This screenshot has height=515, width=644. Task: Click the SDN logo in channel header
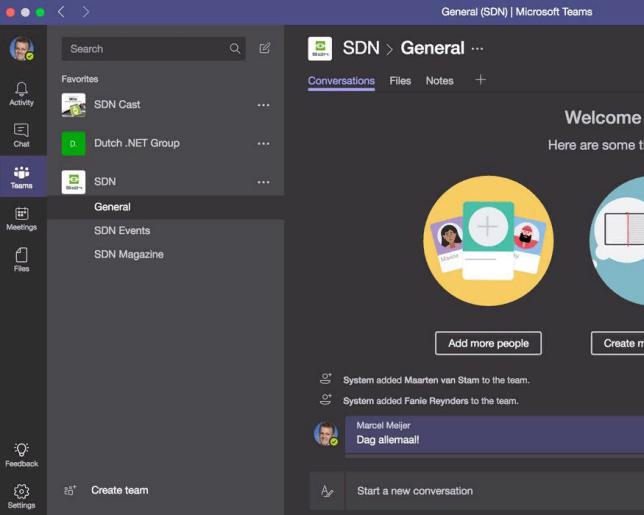(x=320, y=48)
